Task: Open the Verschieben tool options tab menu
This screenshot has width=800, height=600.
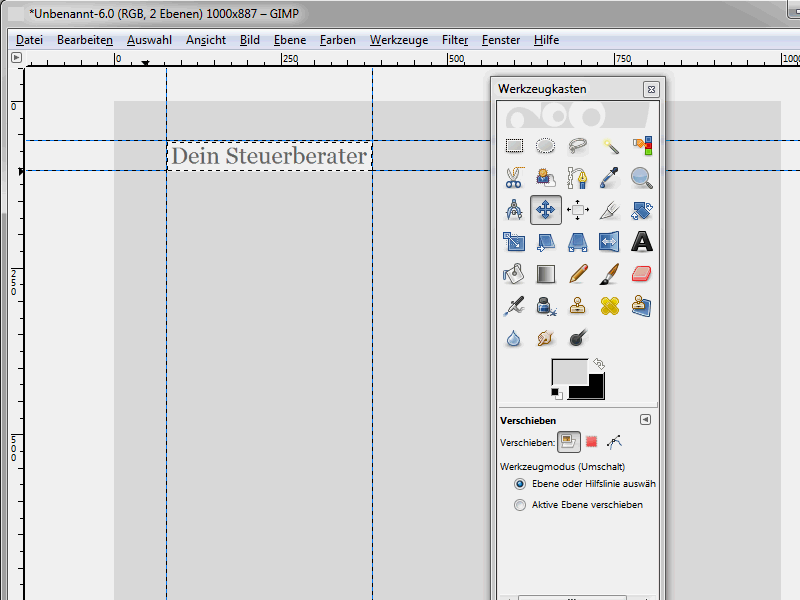Action: 645,419
